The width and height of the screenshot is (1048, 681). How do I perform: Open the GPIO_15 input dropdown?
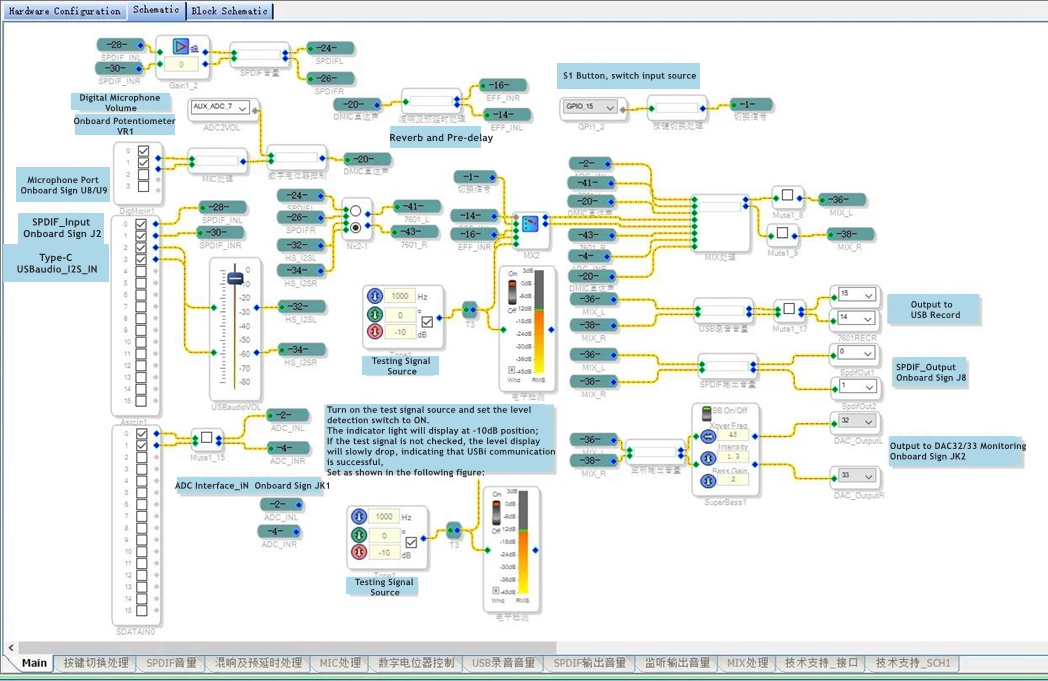(x=609, y=107)
